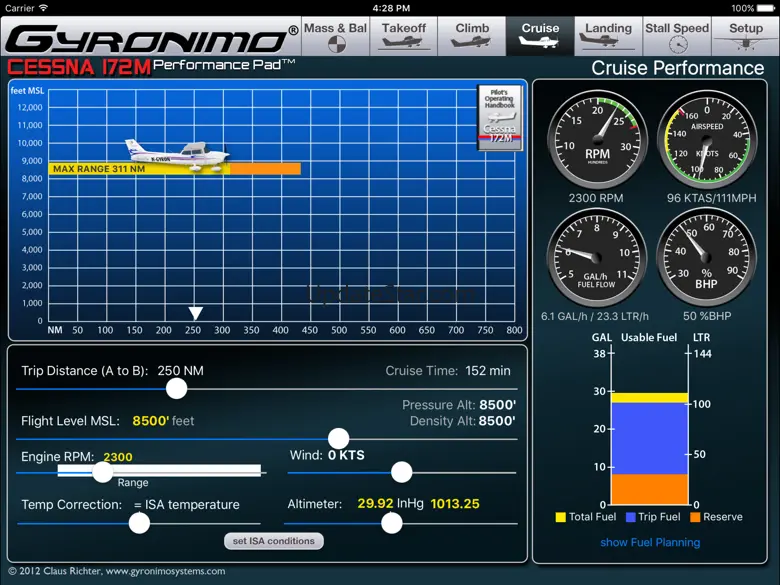780x585 pixels.
Task: Go to the Landing tab
Action: (x=608, y=35)
